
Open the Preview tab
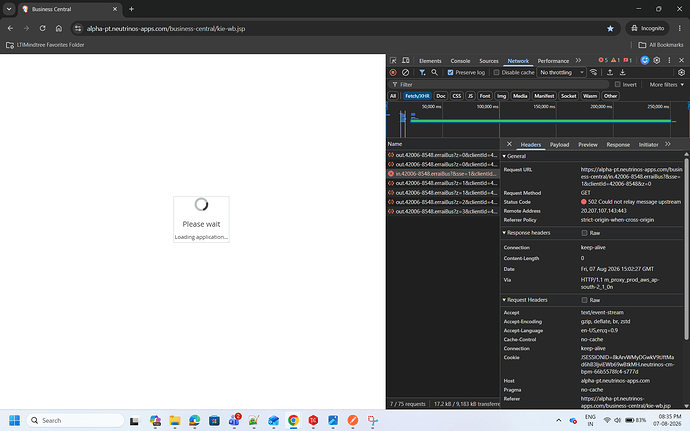click(588, 144)
